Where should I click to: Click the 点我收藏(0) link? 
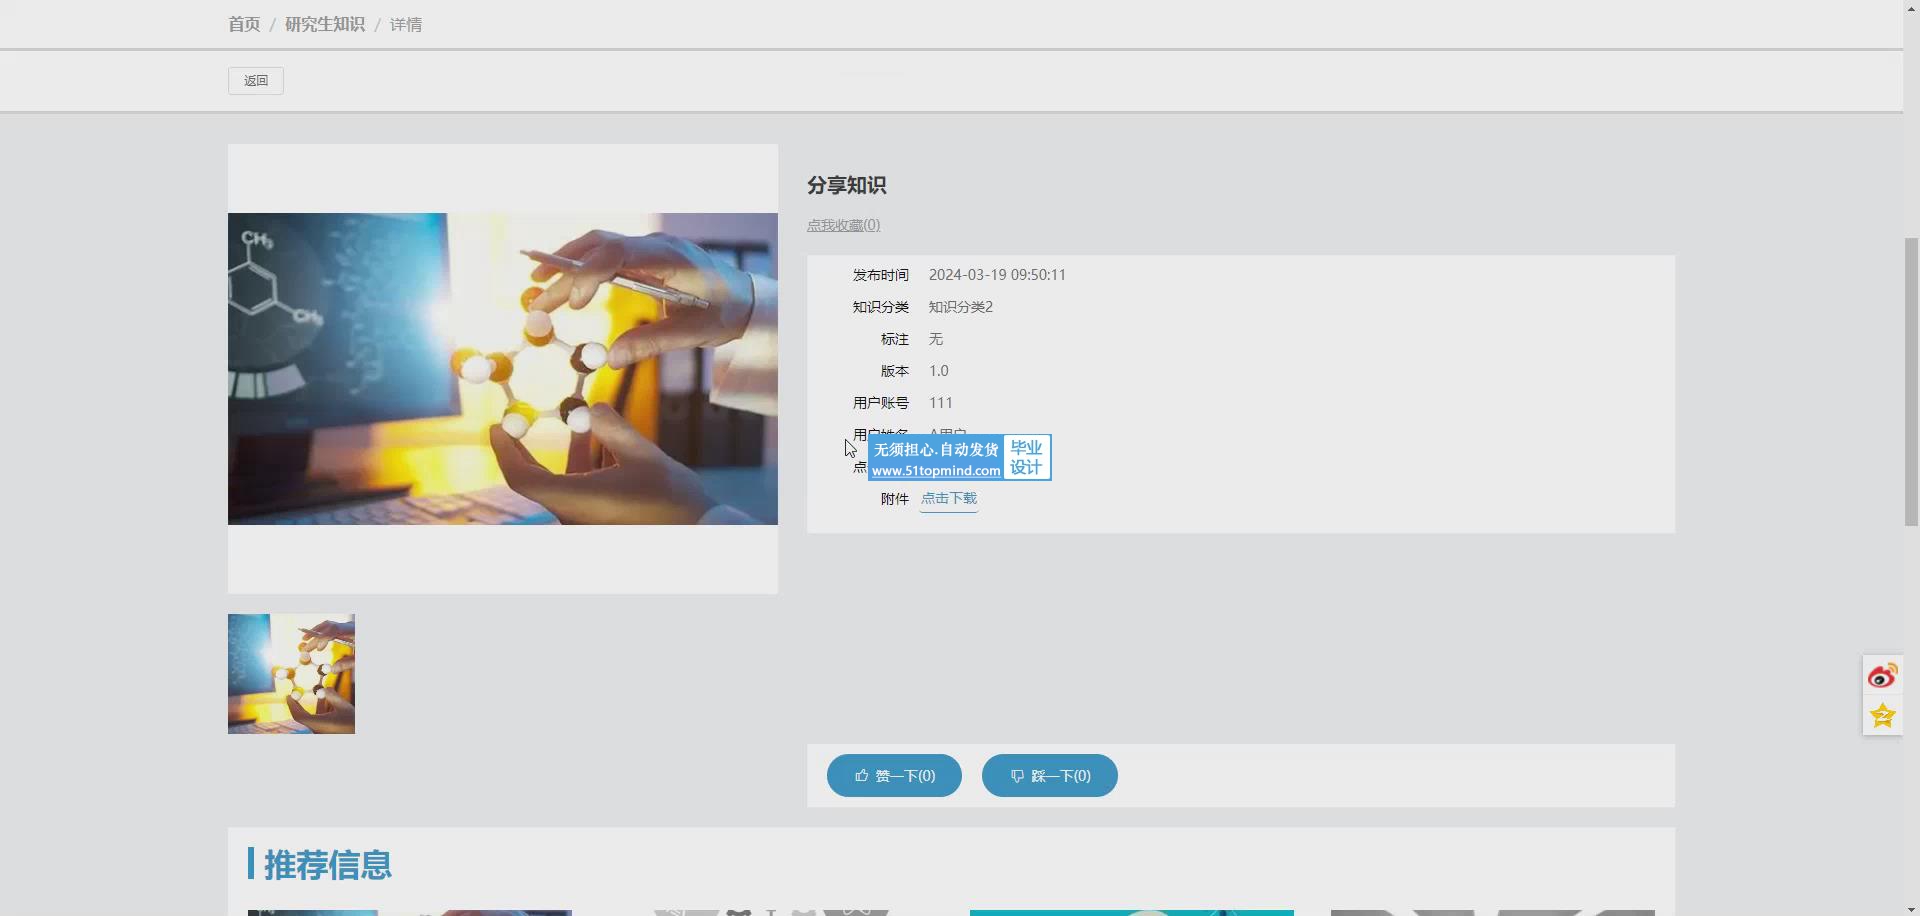pyautogui.click(x=843, y=225)
